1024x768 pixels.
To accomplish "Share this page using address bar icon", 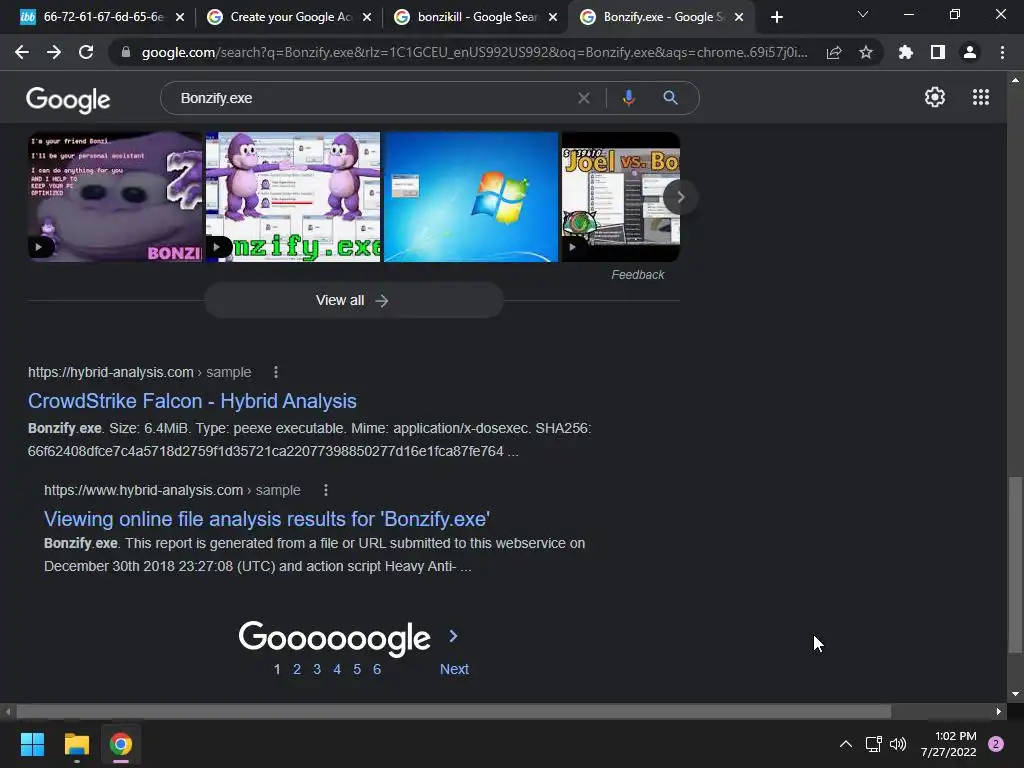I will coord(834,53).
